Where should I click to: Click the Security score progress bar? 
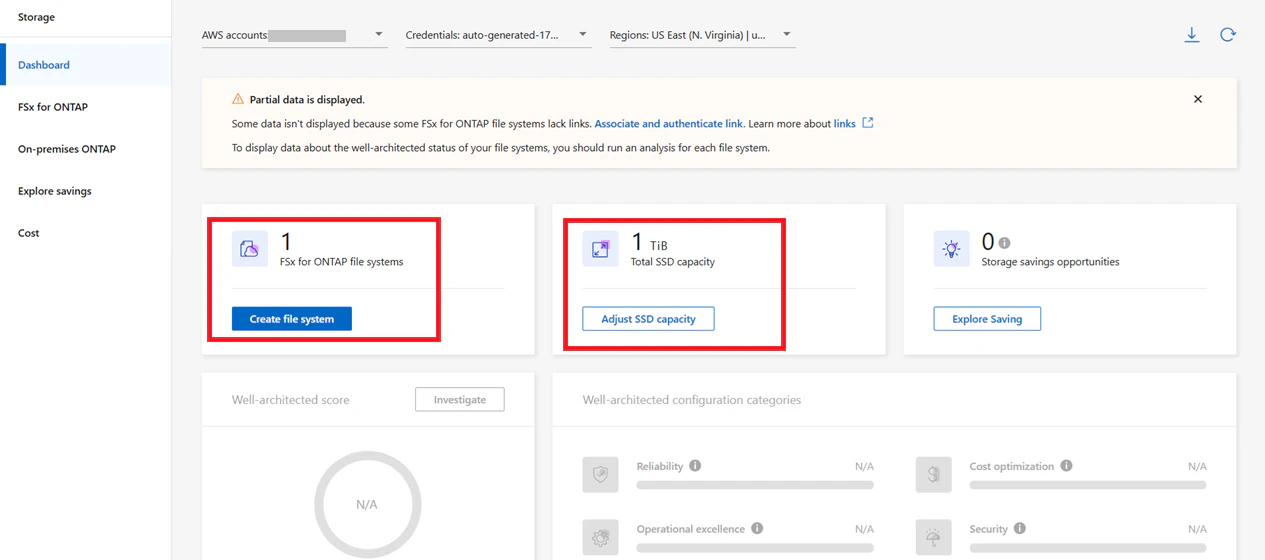click(x=1088, y=547)
